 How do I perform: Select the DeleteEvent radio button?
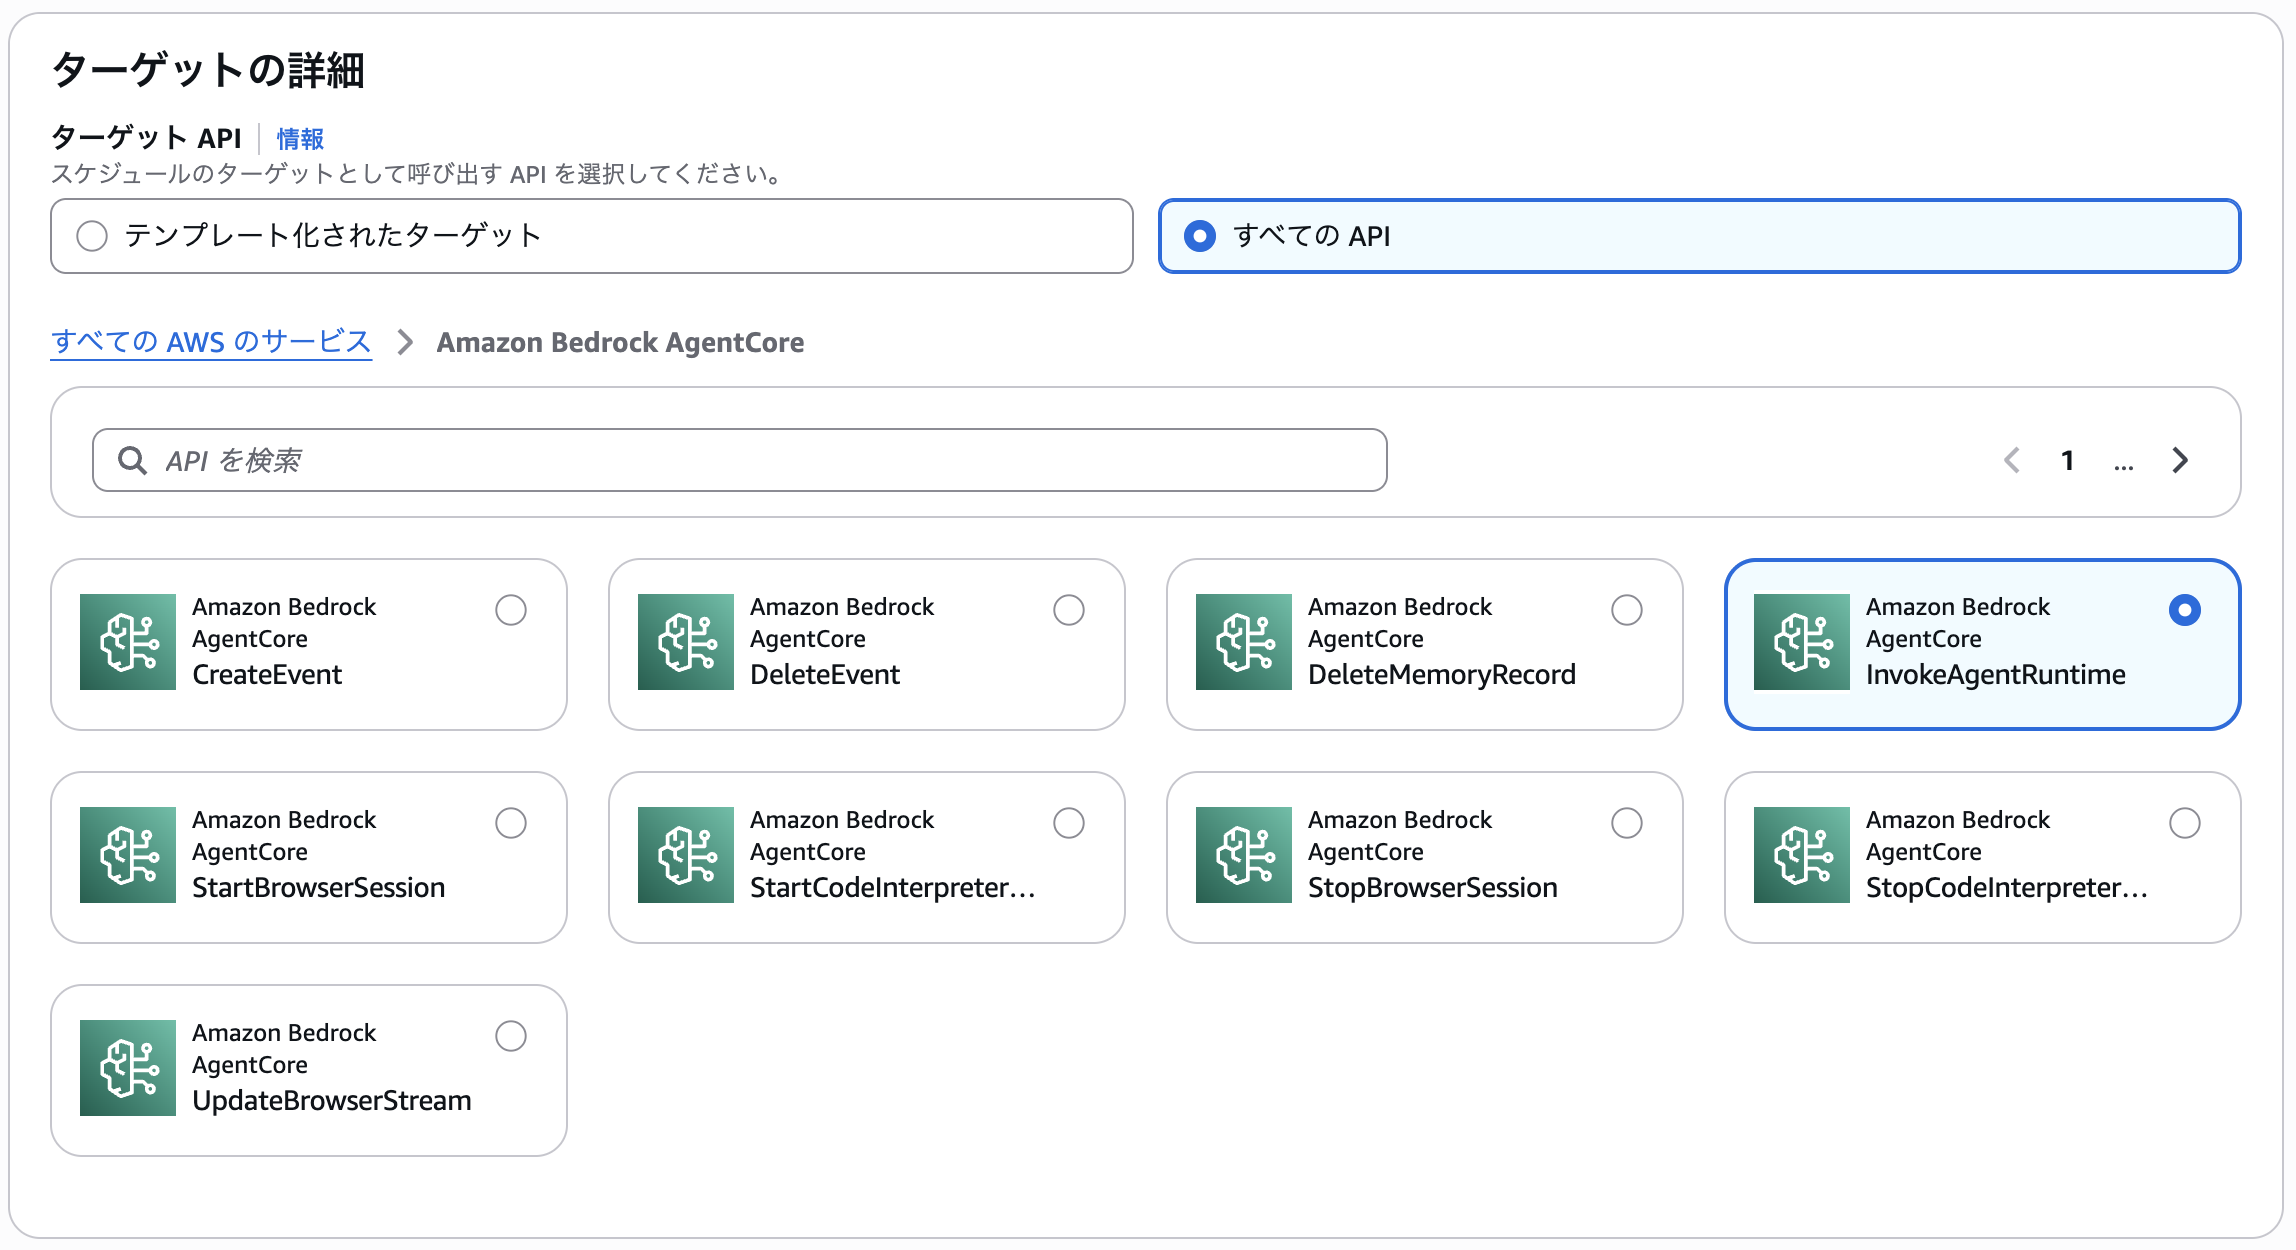pyautogui.click(x=1069, y=610)
